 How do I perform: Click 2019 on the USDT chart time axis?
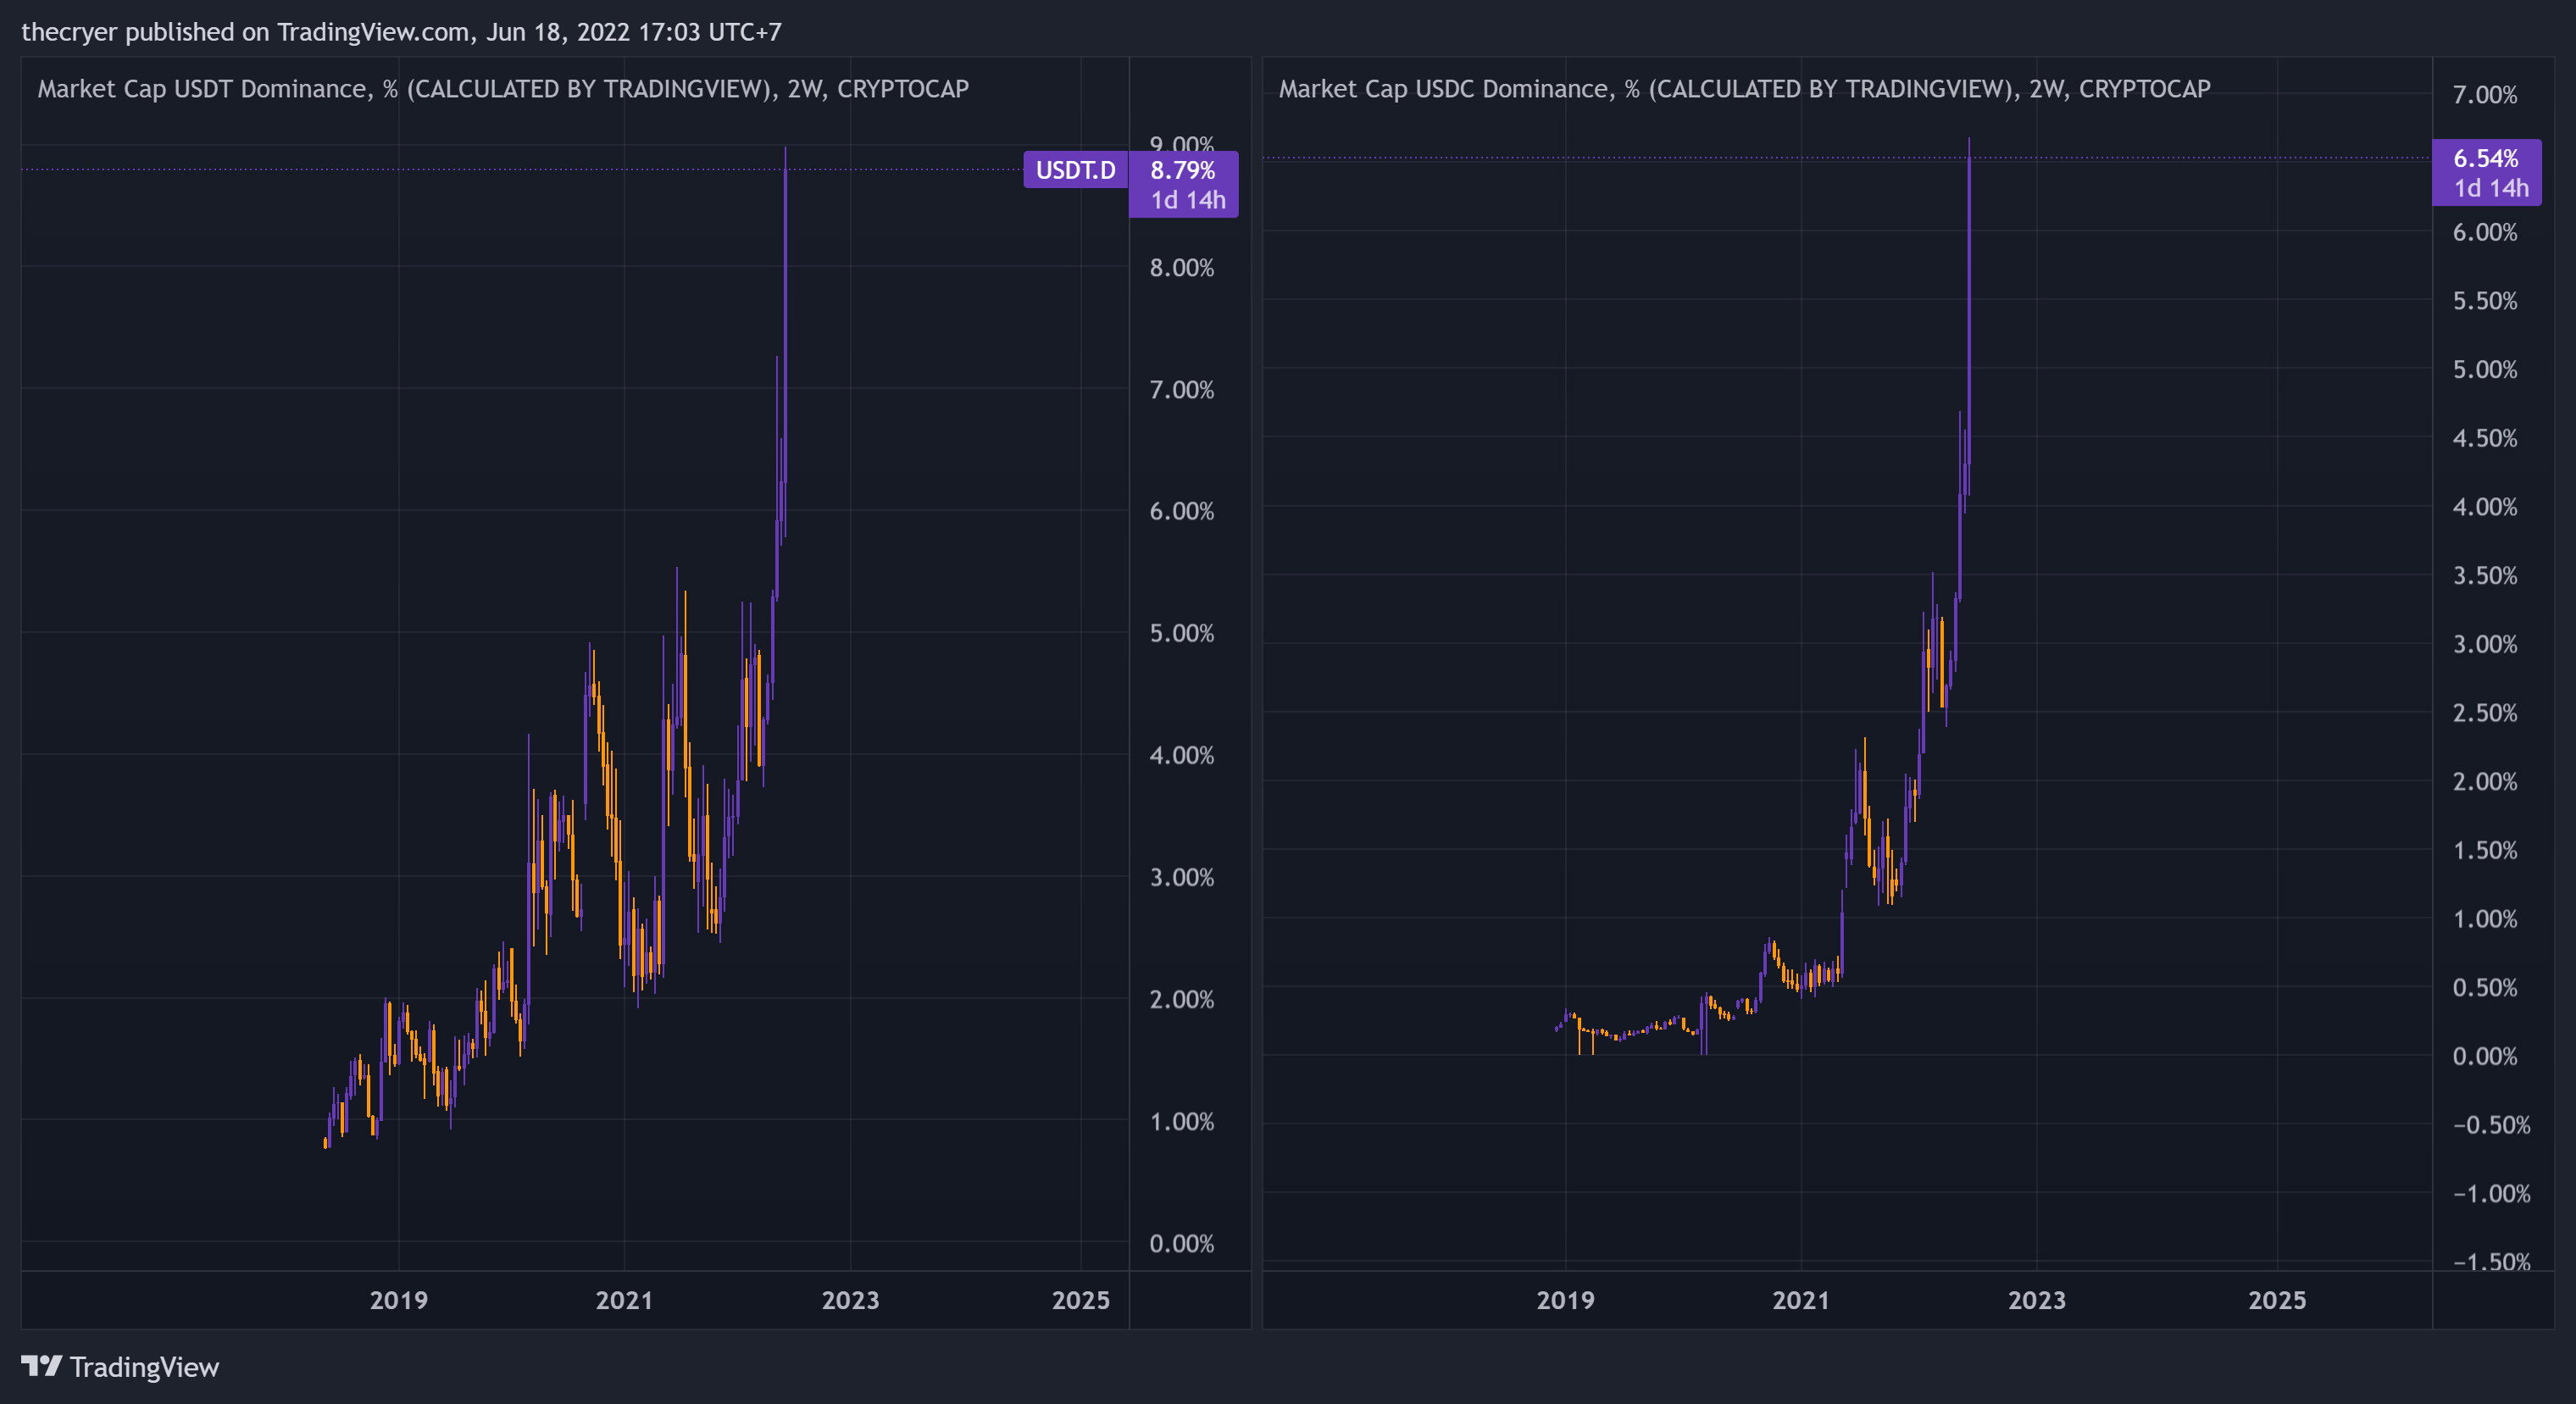(399, 1300)
